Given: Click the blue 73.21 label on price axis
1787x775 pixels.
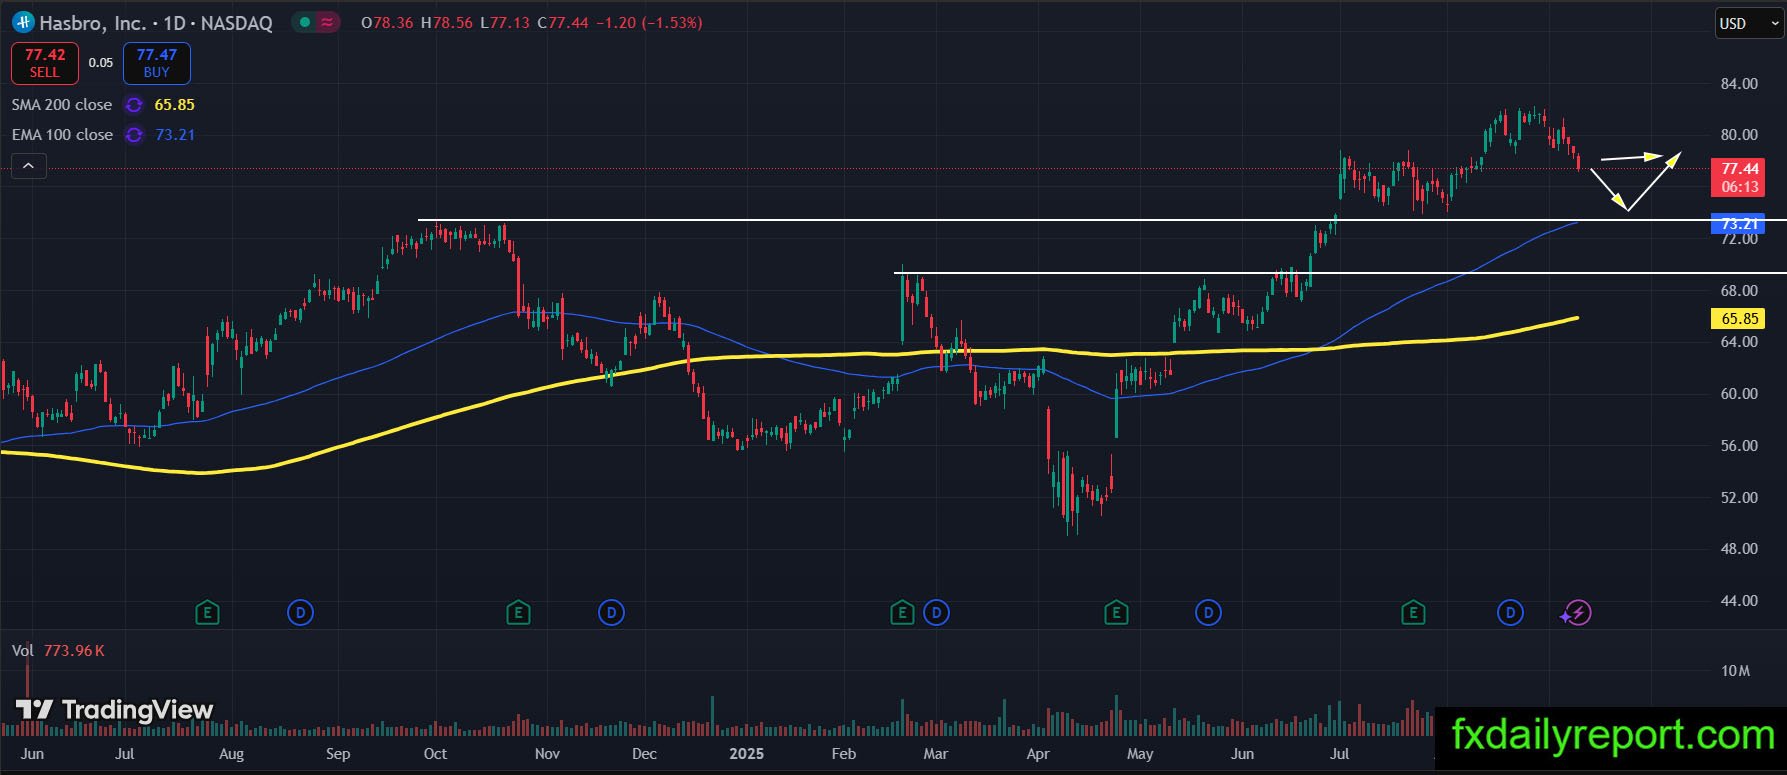Looking at the screenshot, I should 1739,224.
